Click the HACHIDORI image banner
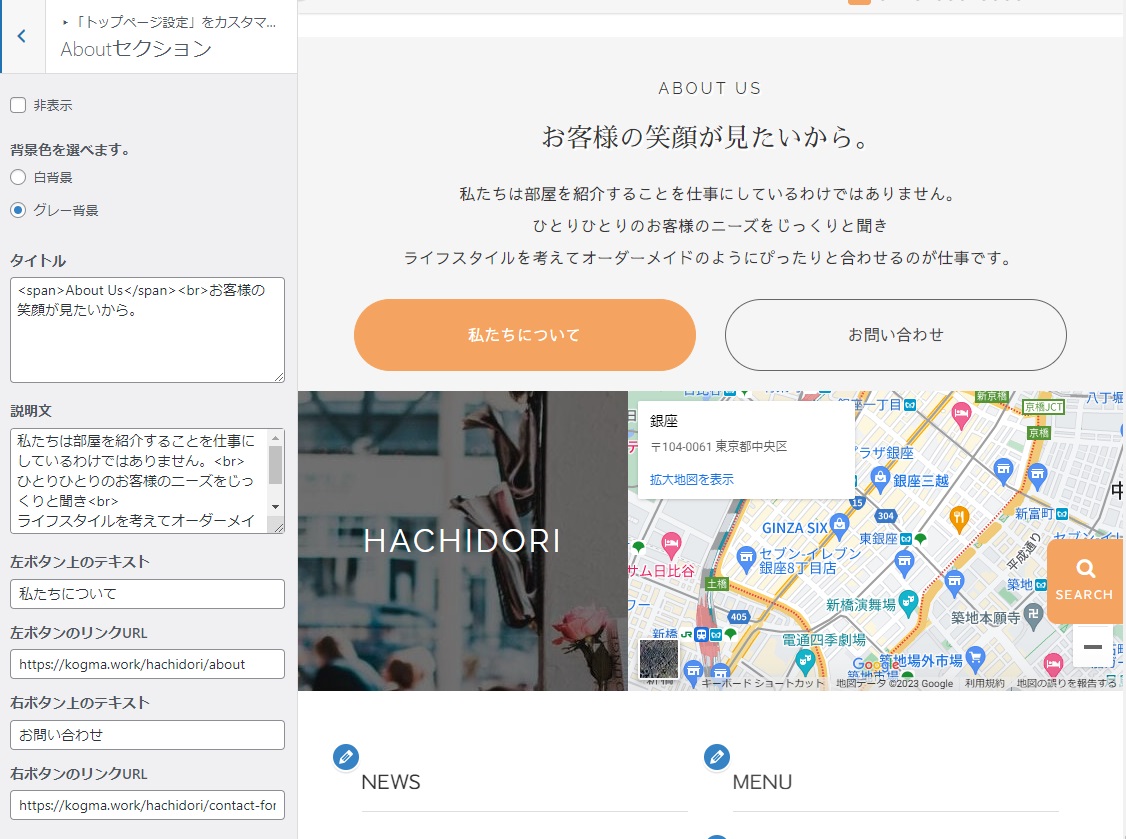The image size is (1126, 839). pyautogui.click(x=462, y=541)
